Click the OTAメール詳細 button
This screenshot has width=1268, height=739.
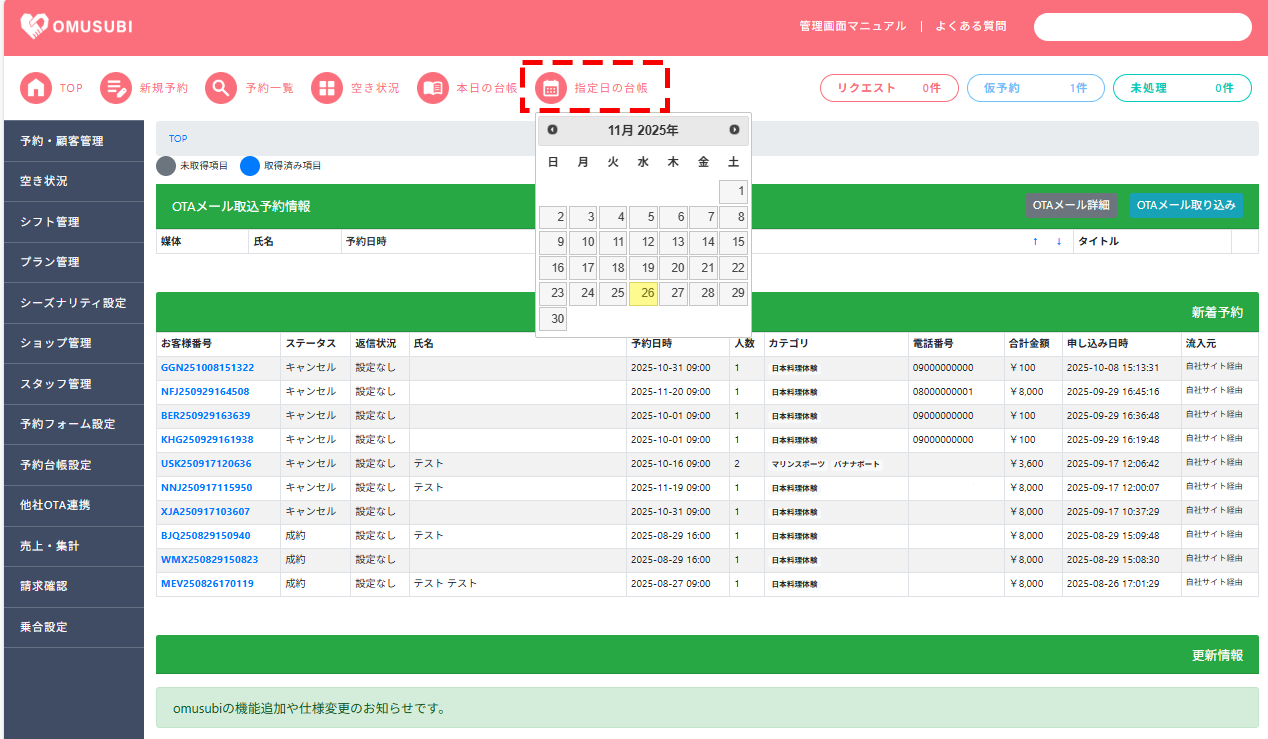[1070, 205]
